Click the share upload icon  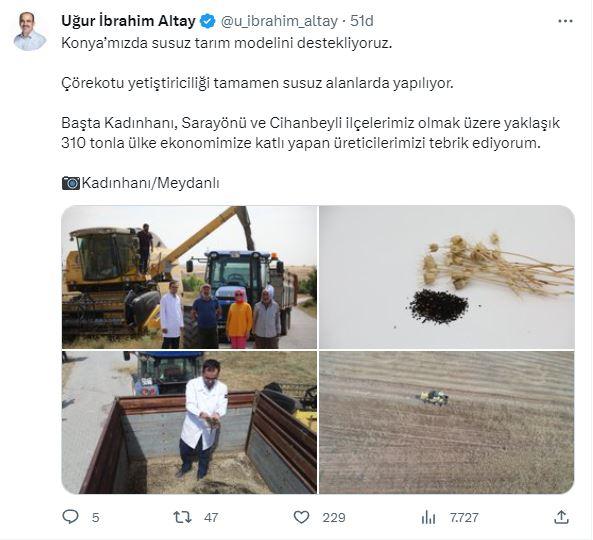562,517
